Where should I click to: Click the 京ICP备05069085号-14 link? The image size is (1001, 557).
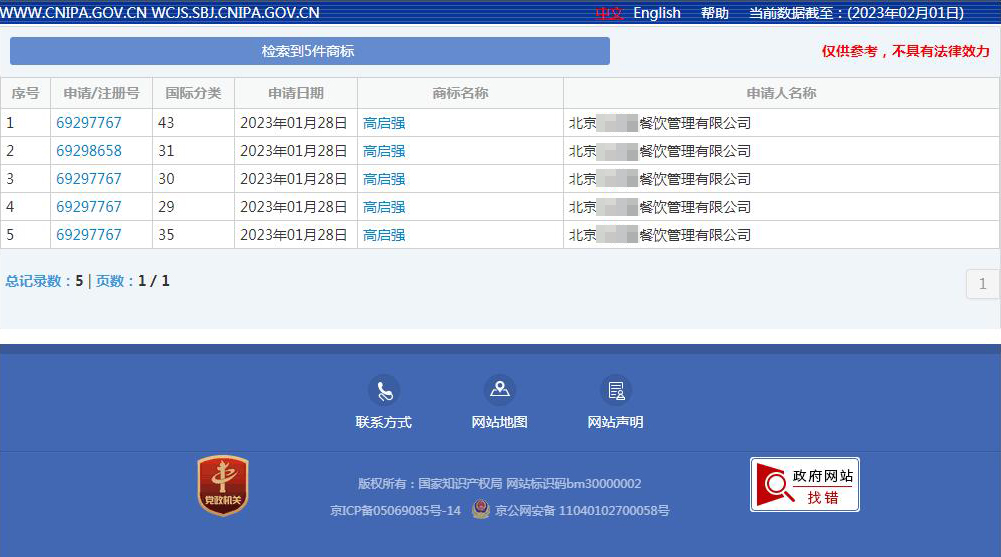395,510
